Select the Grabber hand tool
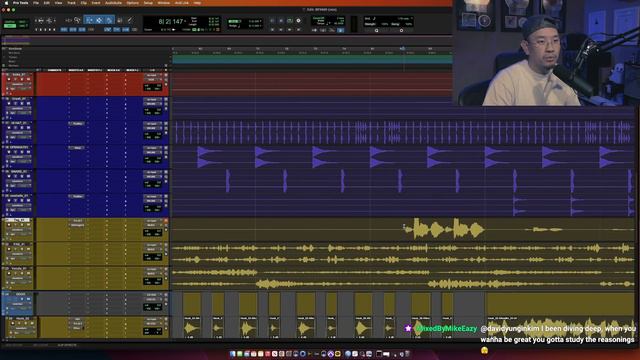Image resolution: width=640 pixels, height=360 pixels. pyautogui.click(x=109, y=20)
